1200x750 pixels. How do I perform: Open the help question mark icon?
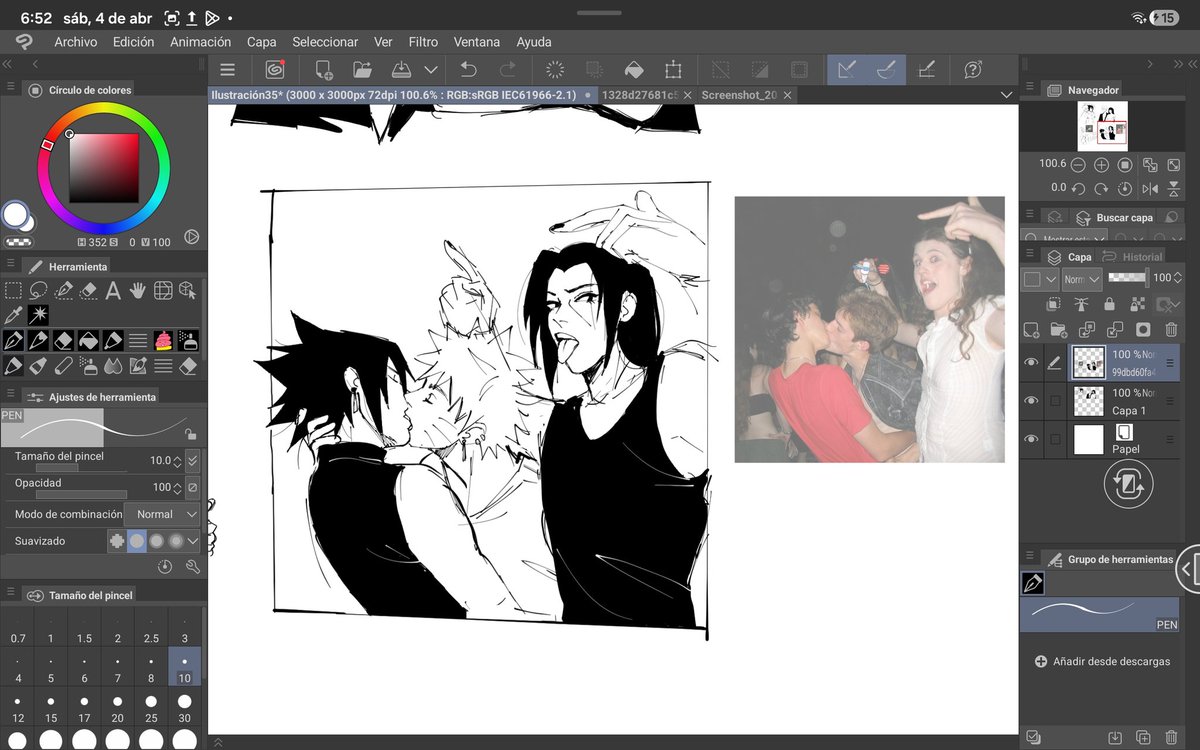tap(973, 69)
